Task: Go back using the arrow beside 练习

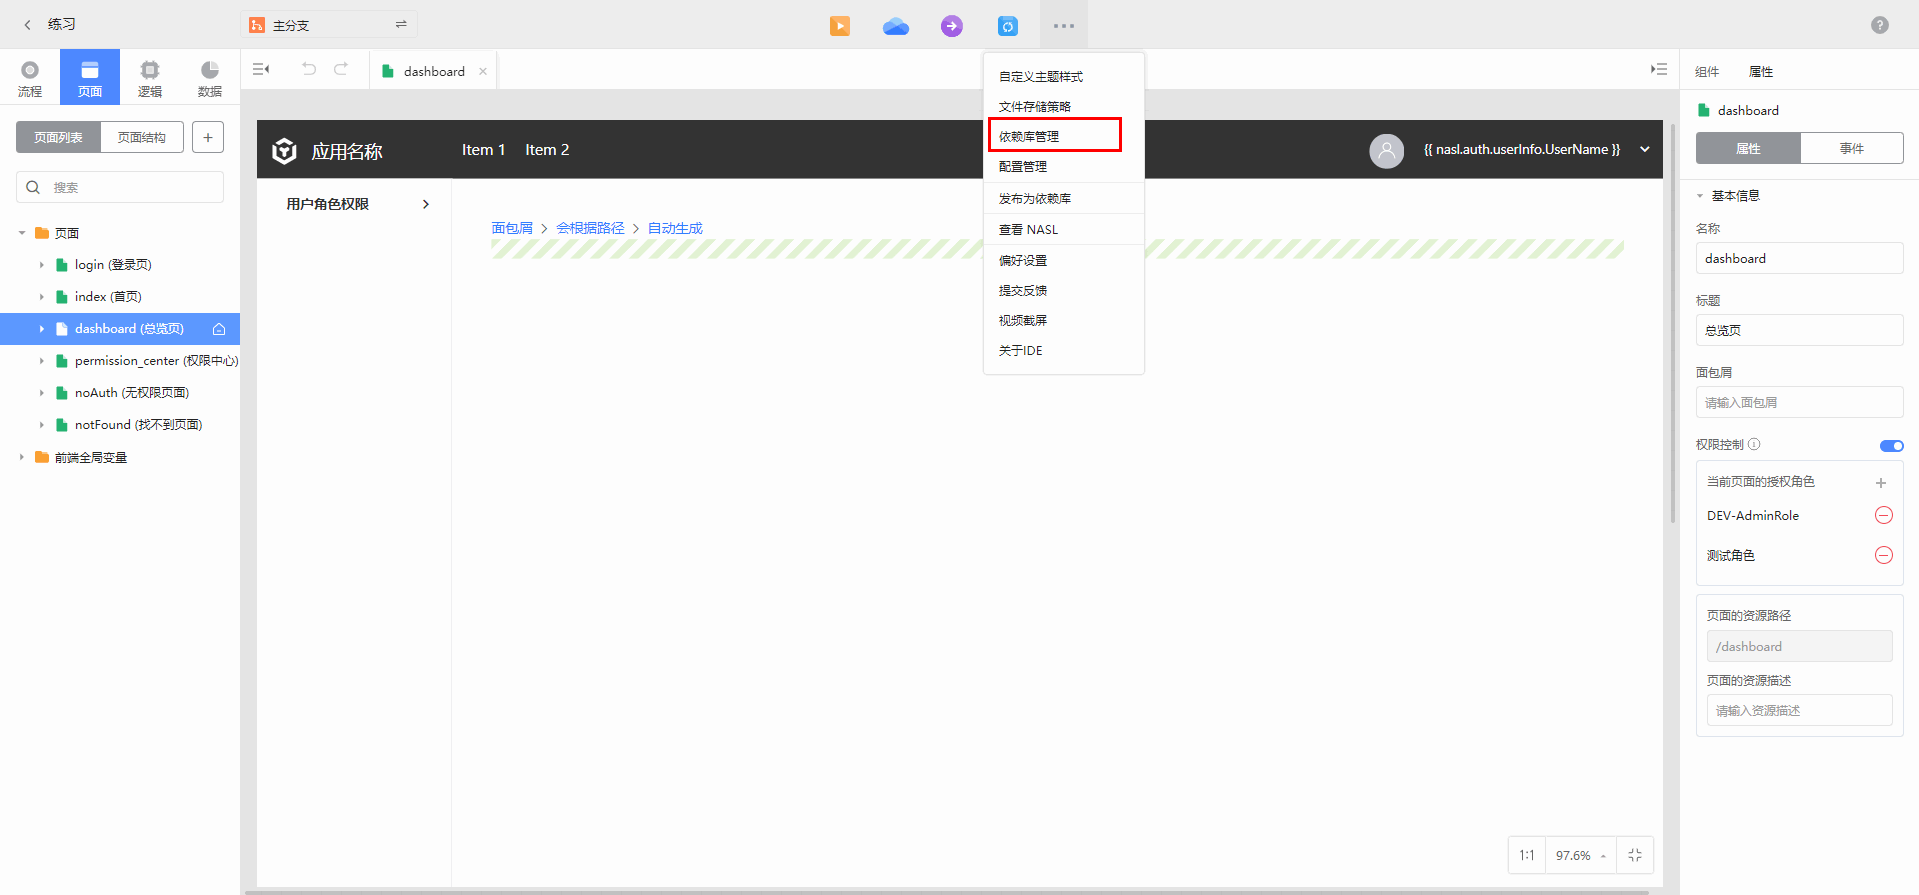Action: pos(27,25)
